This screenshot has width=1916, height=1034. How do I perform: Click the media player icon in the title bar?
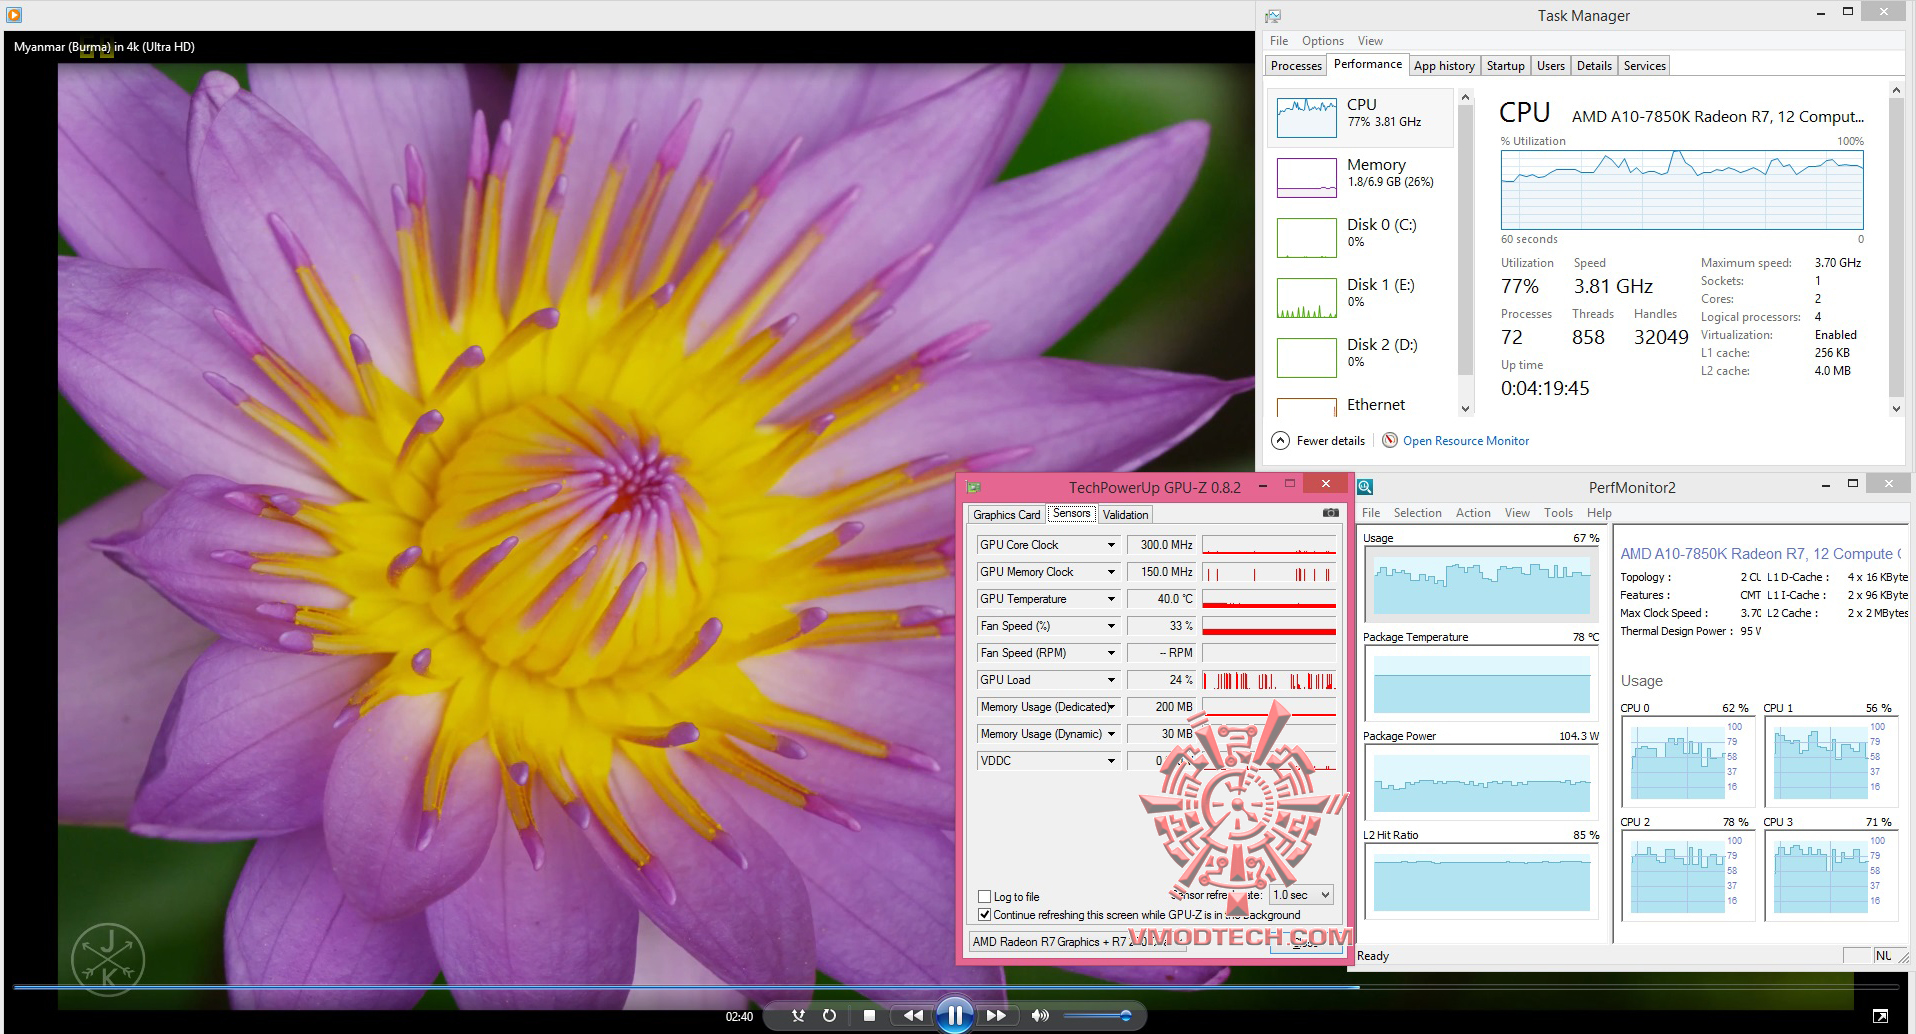click(14, 15)
